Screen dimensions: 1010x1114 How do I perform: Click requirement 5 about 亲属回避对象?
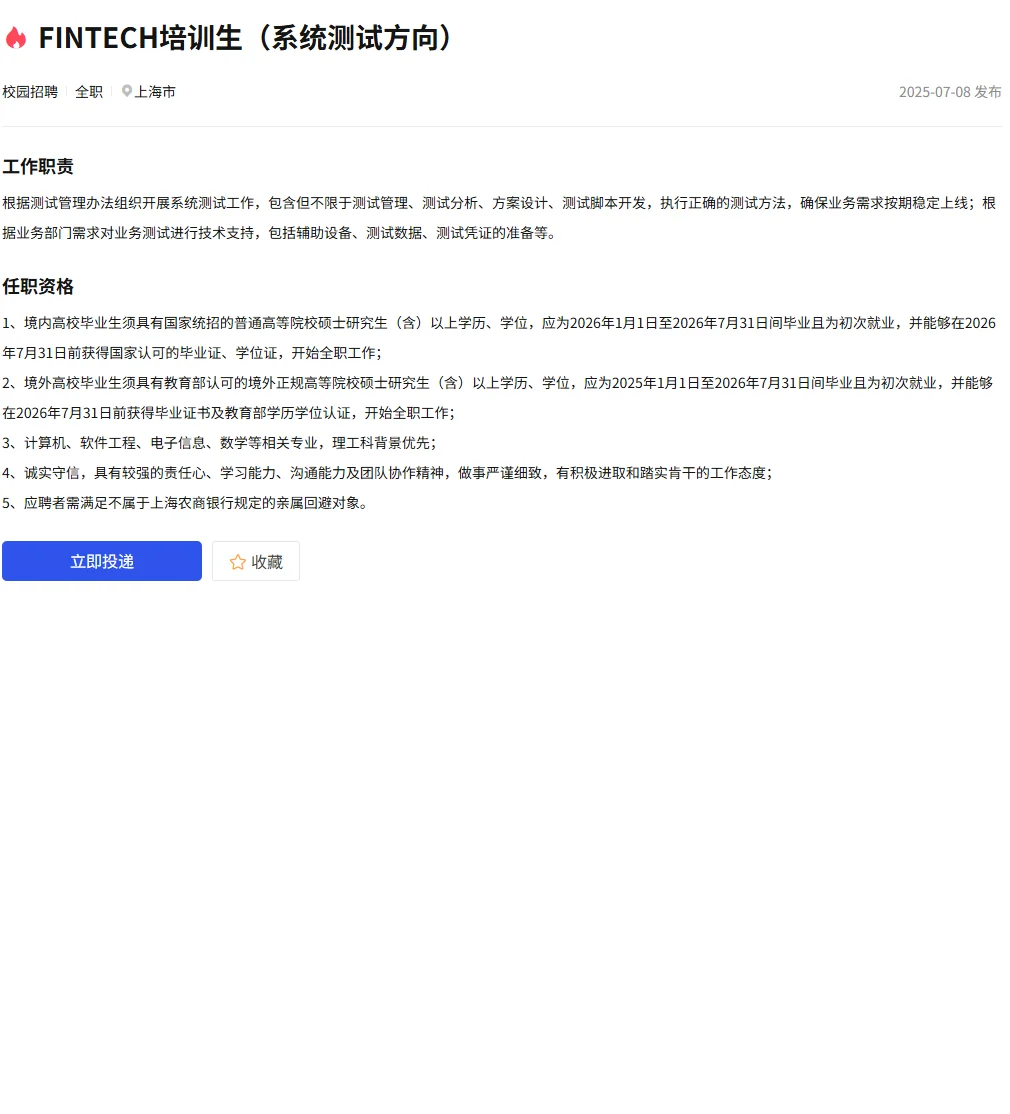(x=185, y=503)
